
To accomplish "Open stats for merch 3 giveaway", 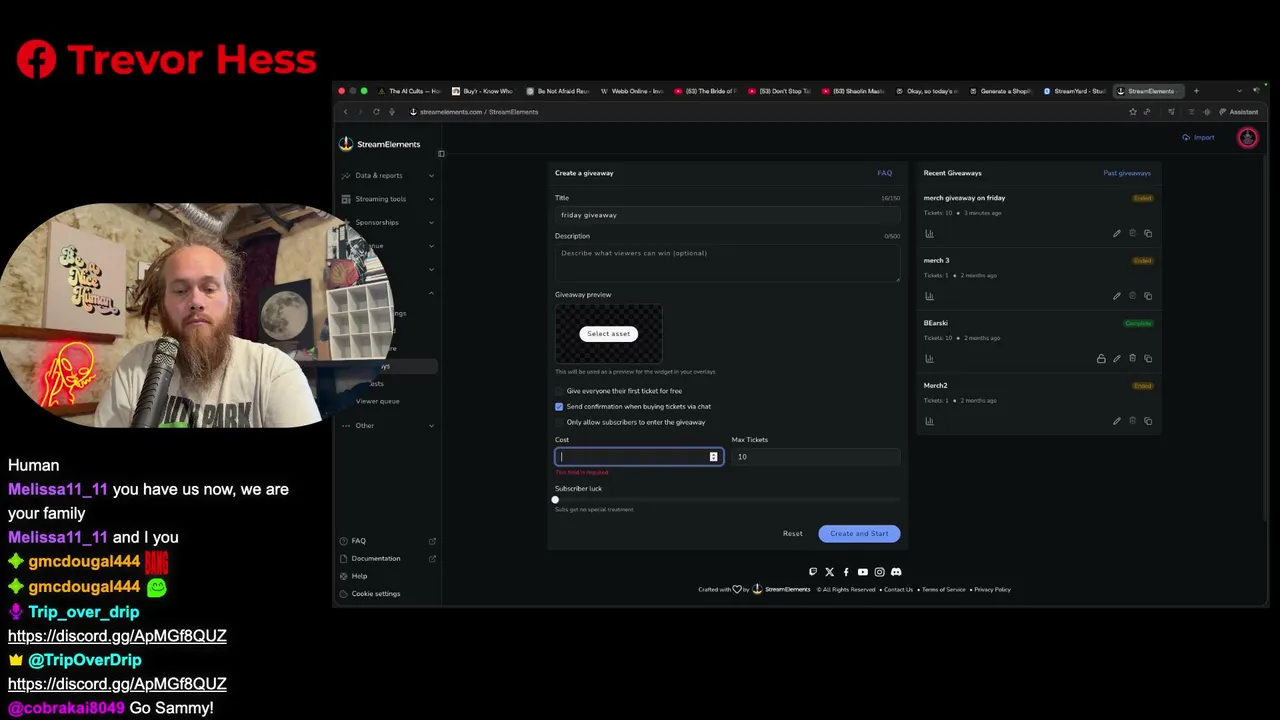I will (x=929, y=296).
